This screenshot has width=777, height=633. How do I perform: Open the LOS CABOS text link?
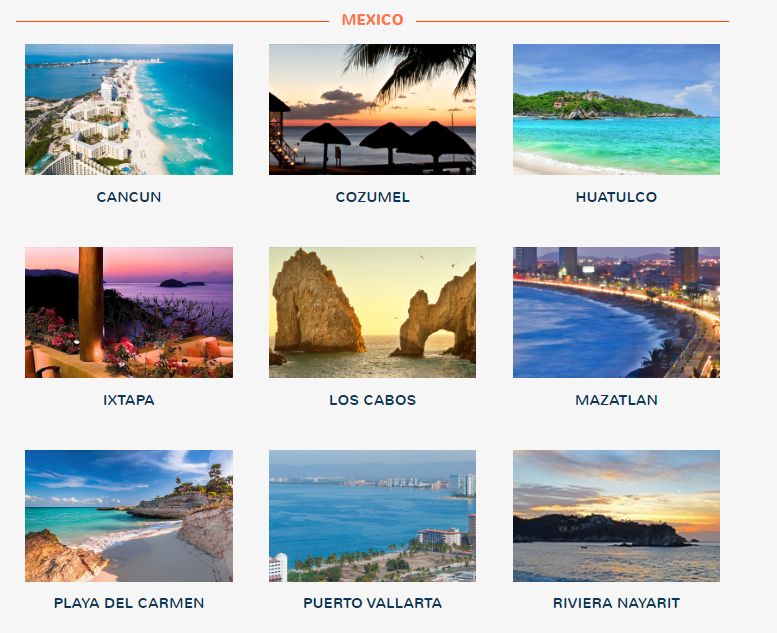[373, 400]
